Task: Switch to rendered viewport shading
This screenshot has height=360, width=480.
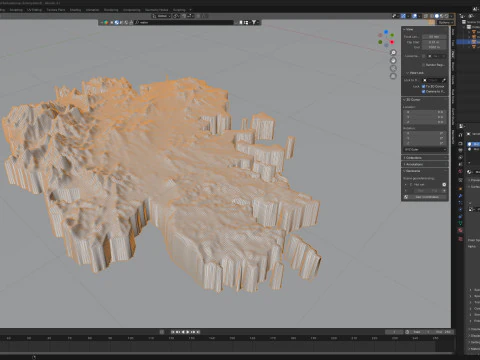Action: (447, 16)
